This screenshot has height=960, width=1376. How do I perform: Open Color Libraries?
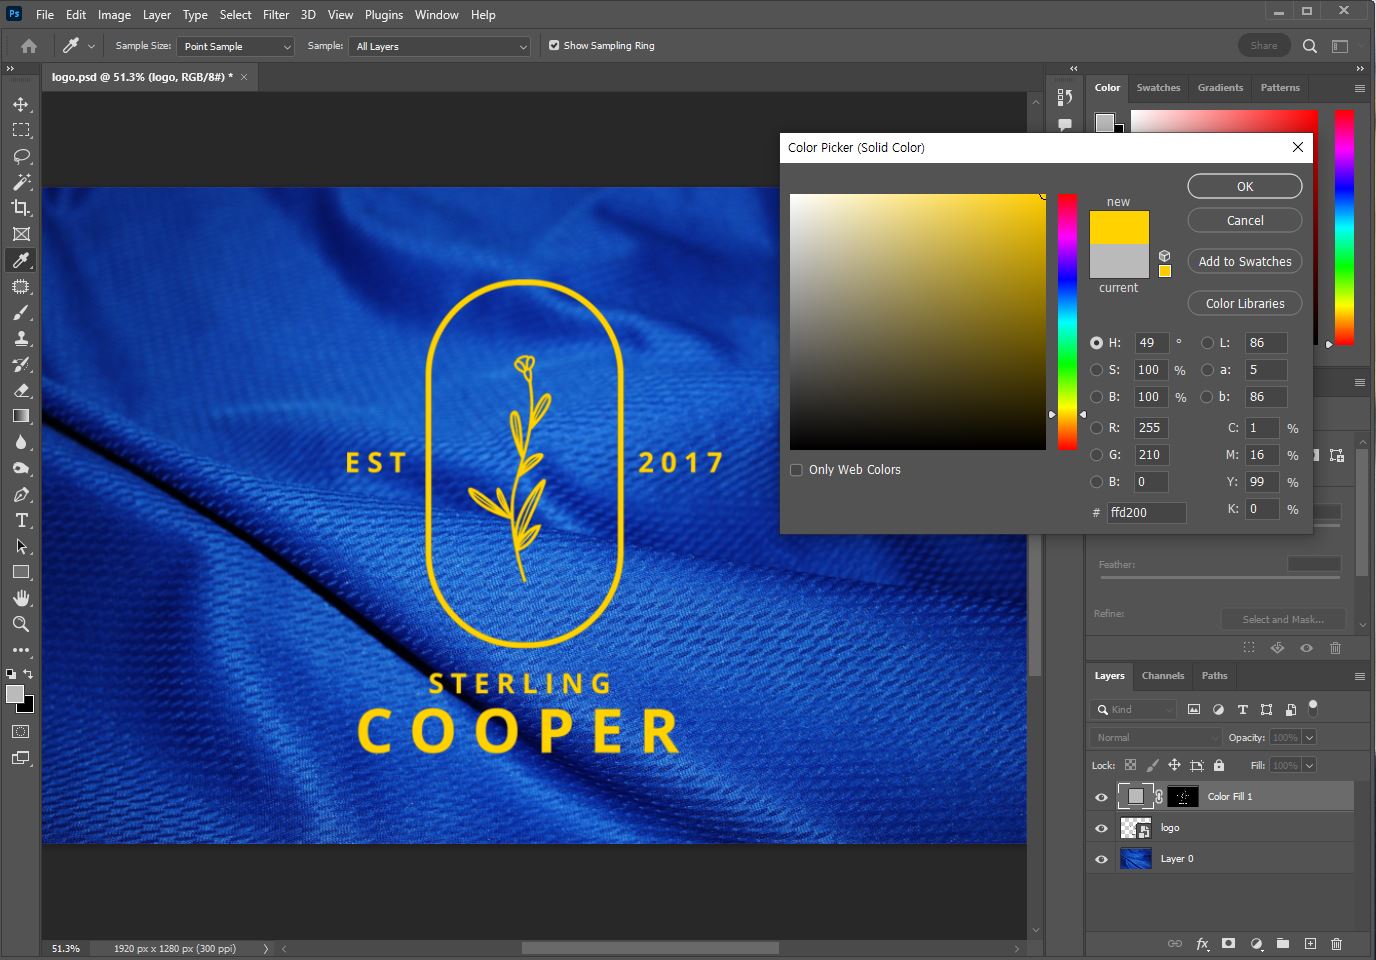click(x=1245, y=304)
